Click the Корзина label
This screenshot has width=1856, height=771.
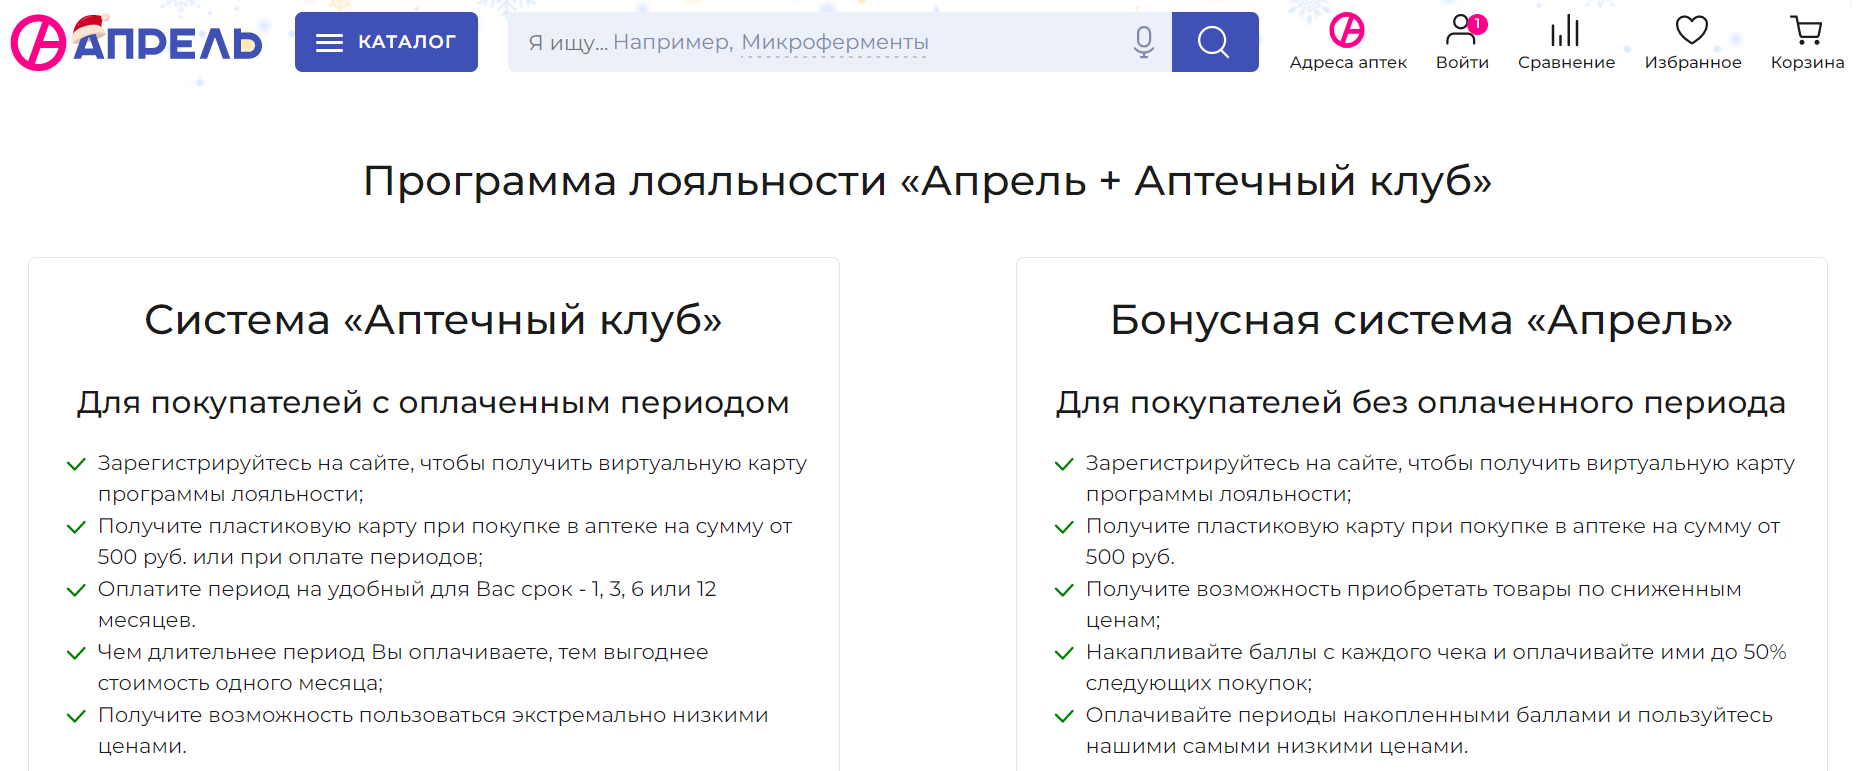(x=1807, y=62)
